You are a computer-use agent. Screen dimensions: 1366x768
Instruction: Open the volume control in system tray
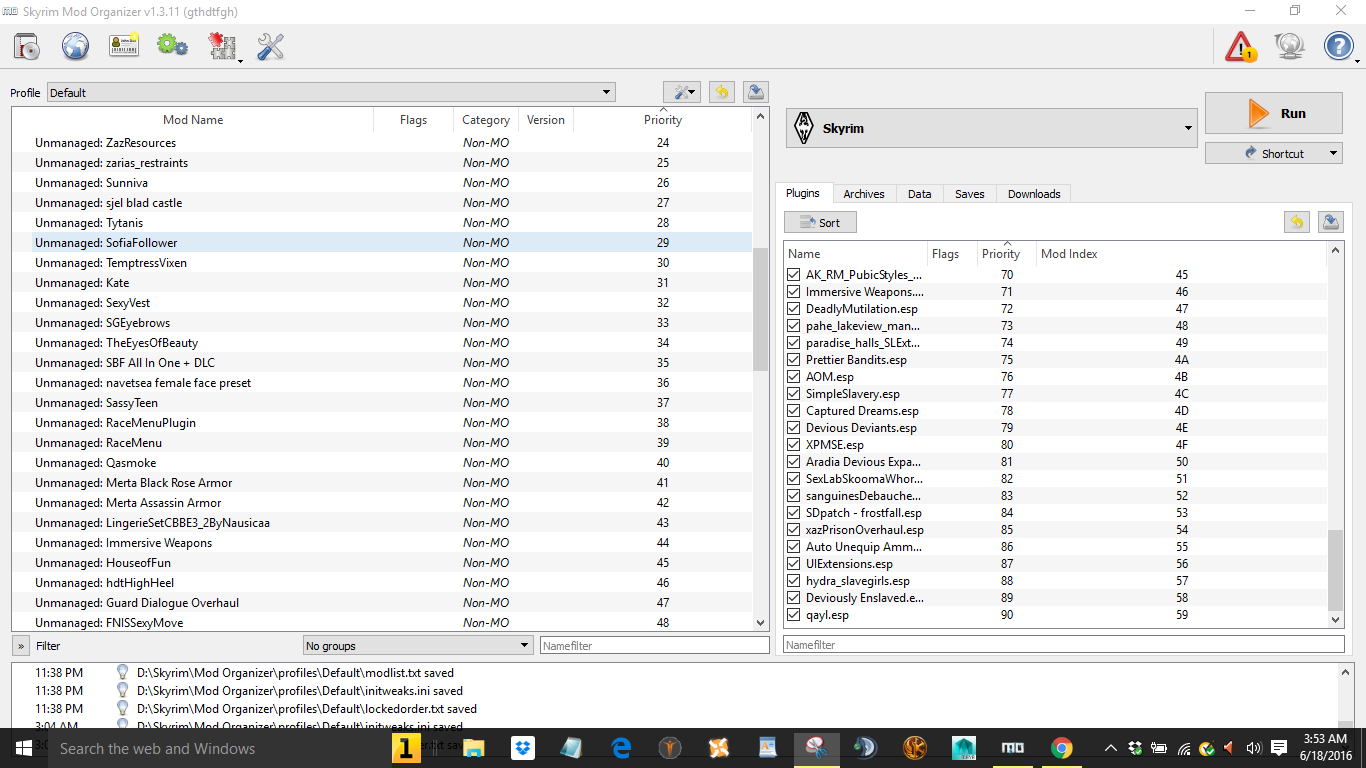point(1254,748)
